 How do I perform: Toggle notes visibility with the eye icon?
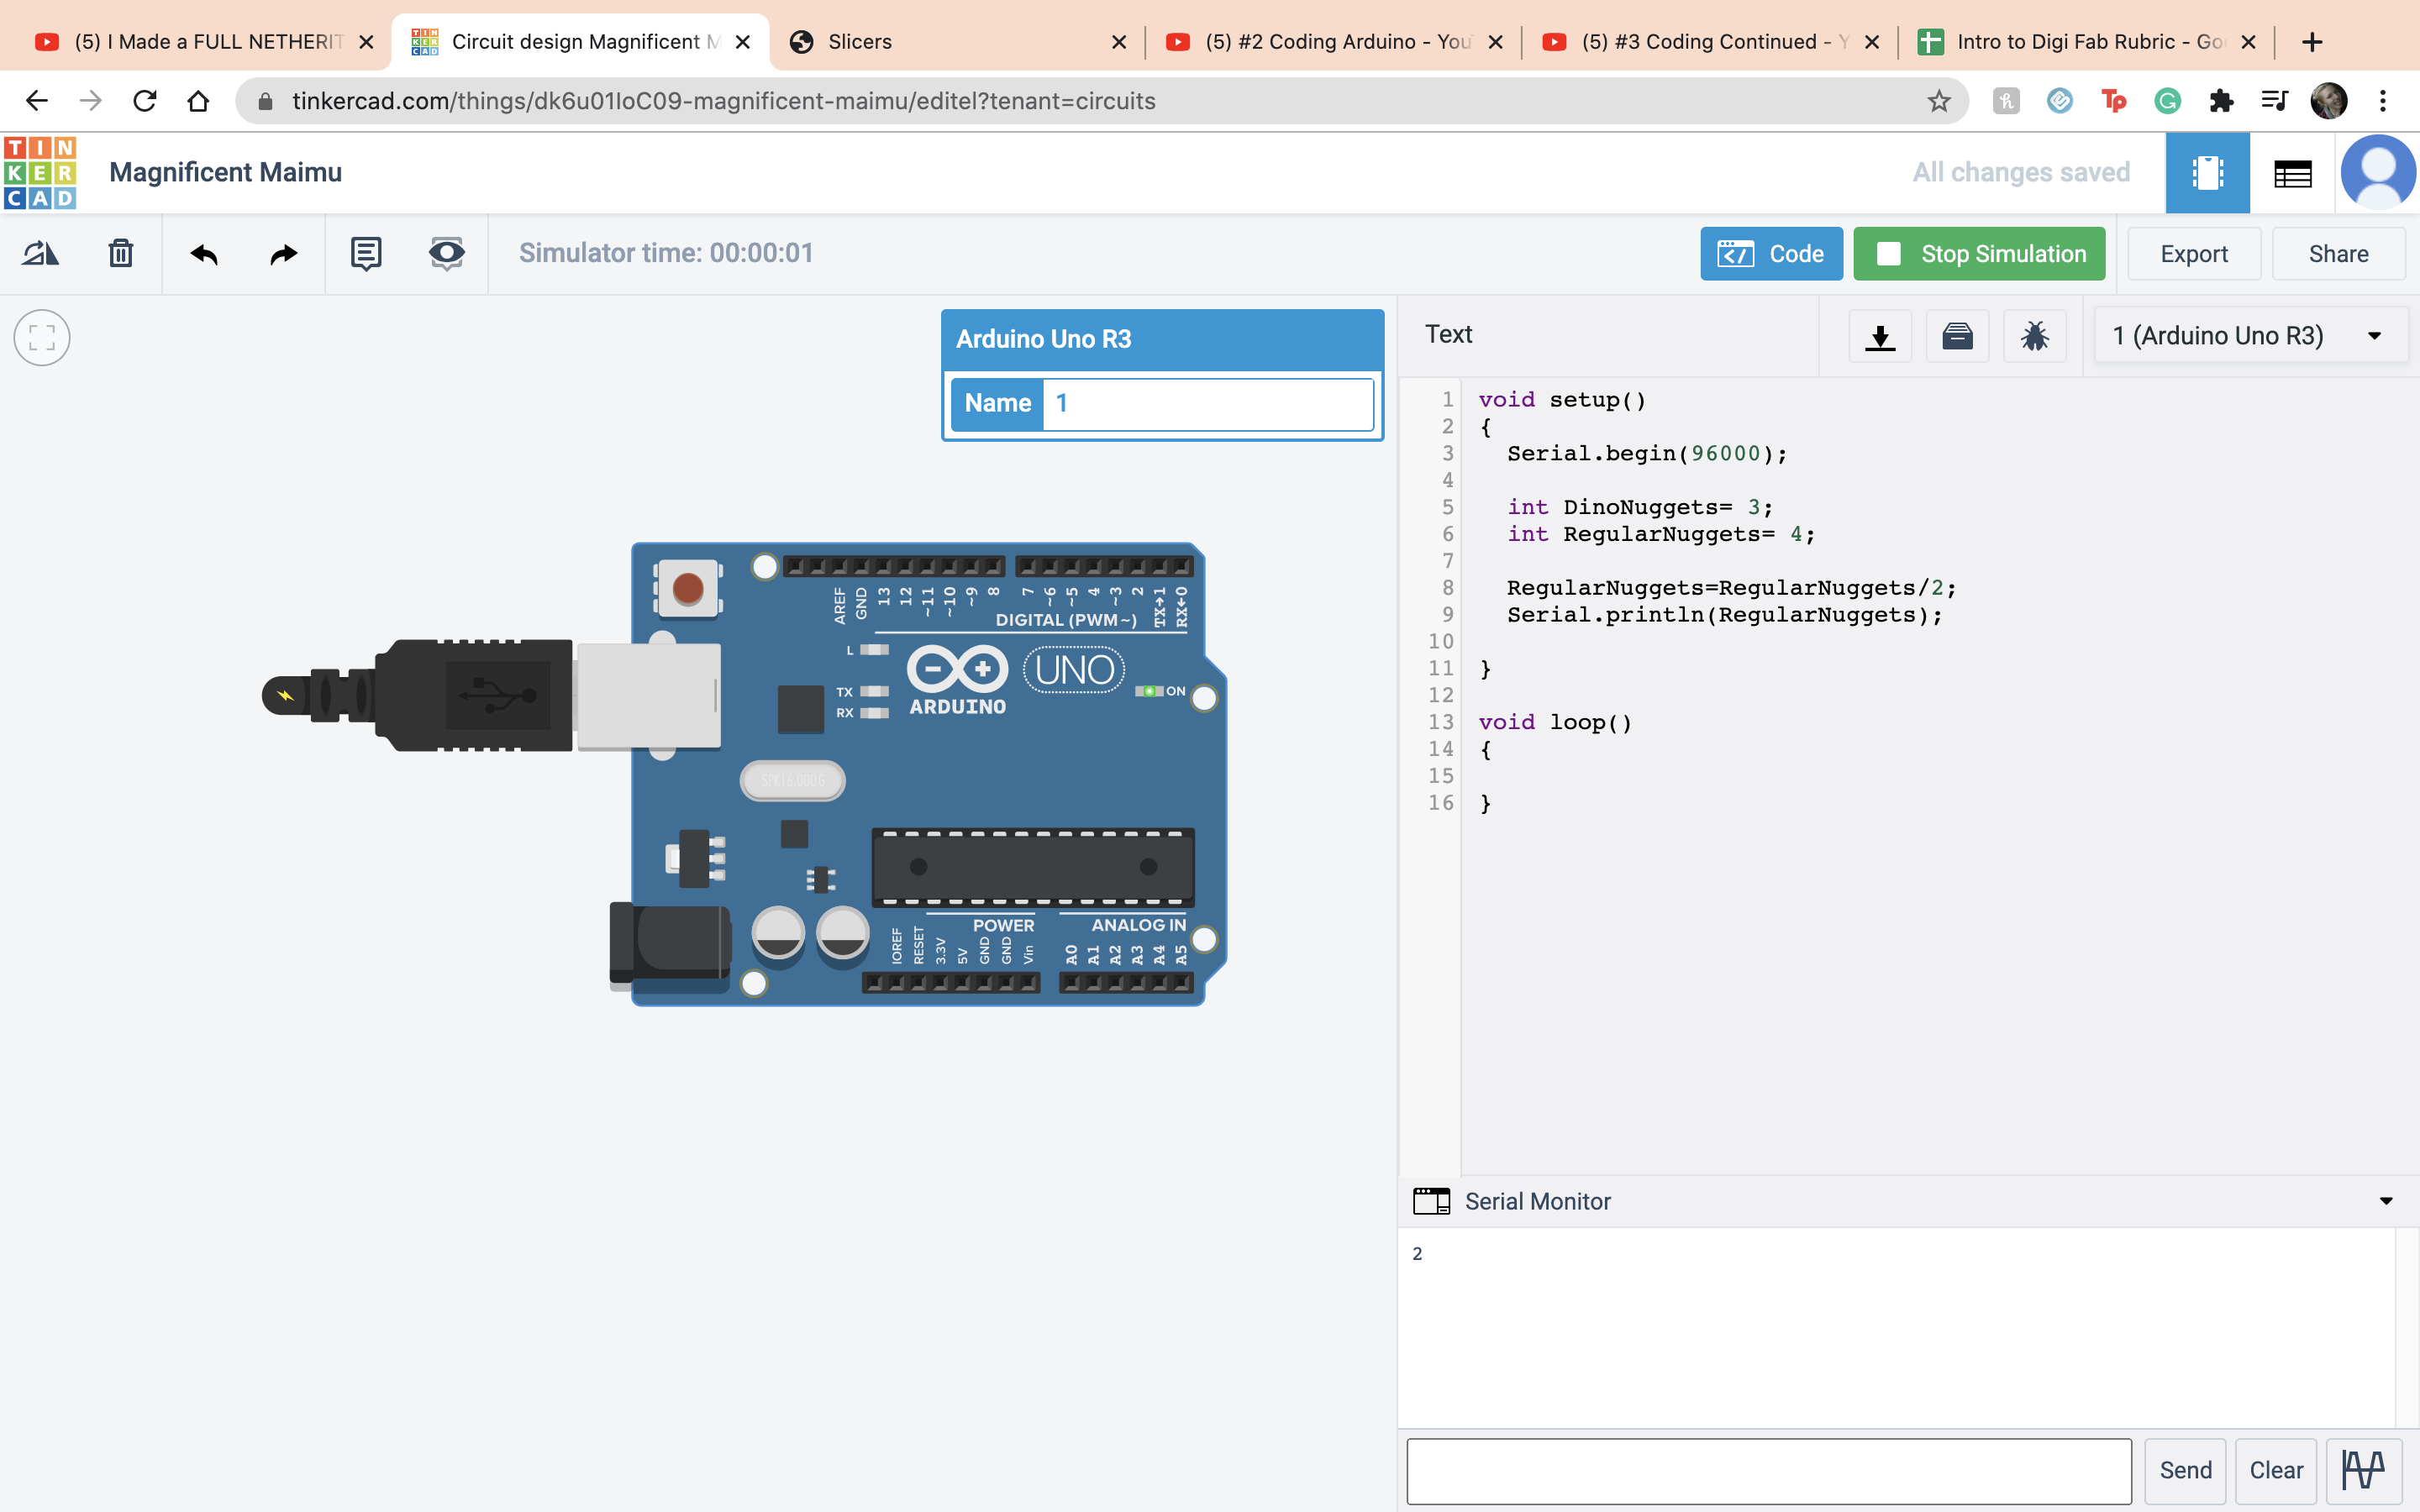pos(447,254)
